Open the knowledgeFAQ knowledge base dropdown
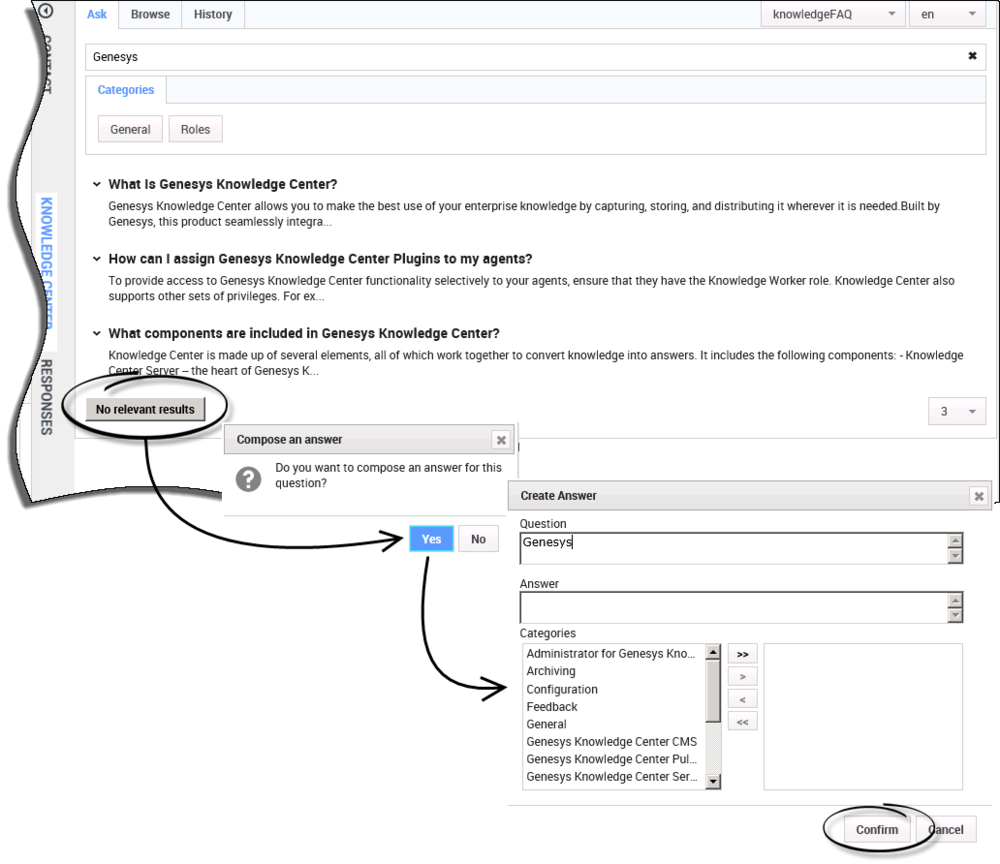 tap(832, 14)
